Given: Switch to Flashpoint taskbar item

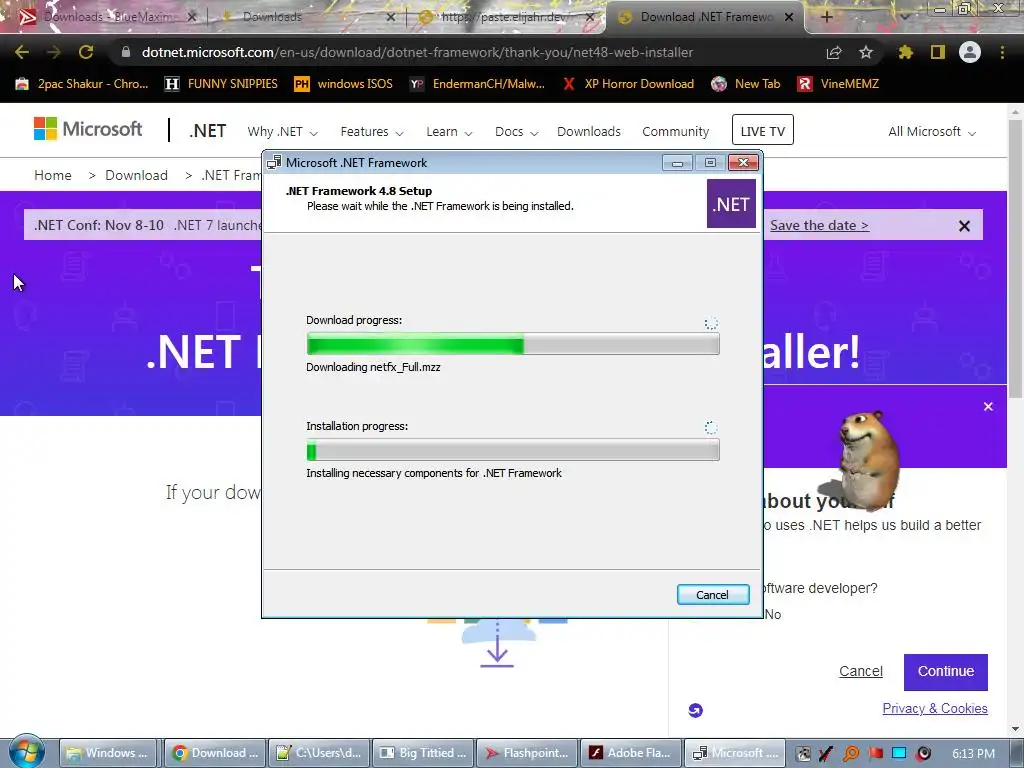Looking at the screenshot, I should 528,753.
